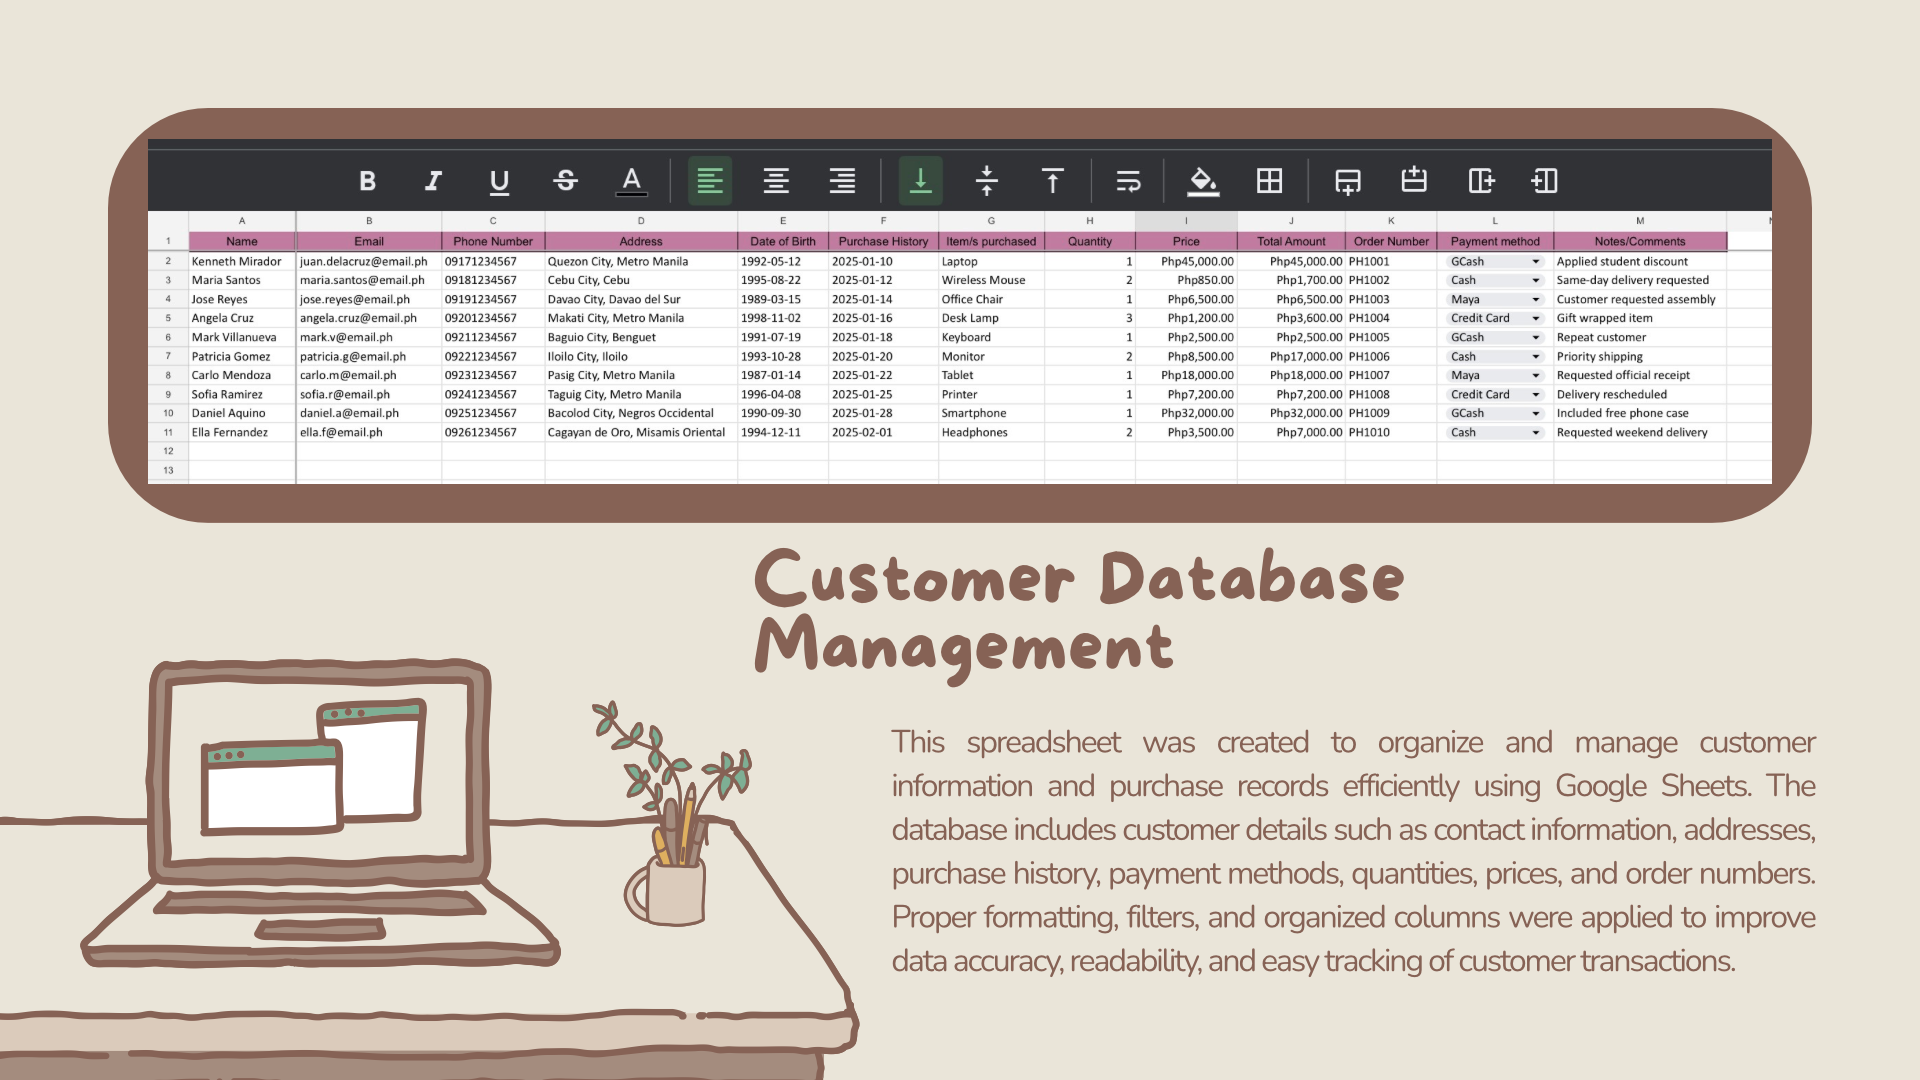Click the insert row above icon
The image size is (1920, 1080).
[1413, 181]
